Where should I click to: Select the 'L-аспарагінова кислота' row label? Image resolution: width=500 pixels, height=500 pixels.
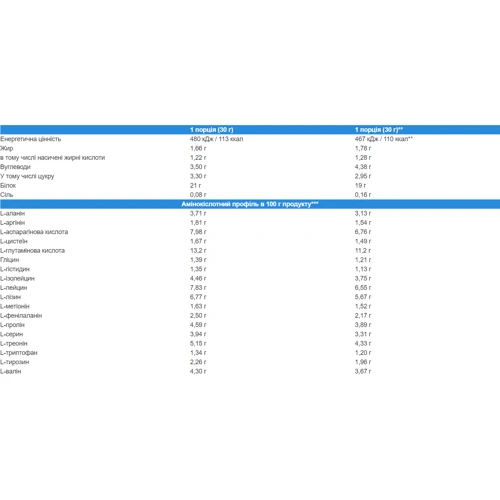click(x=34, y=232)
